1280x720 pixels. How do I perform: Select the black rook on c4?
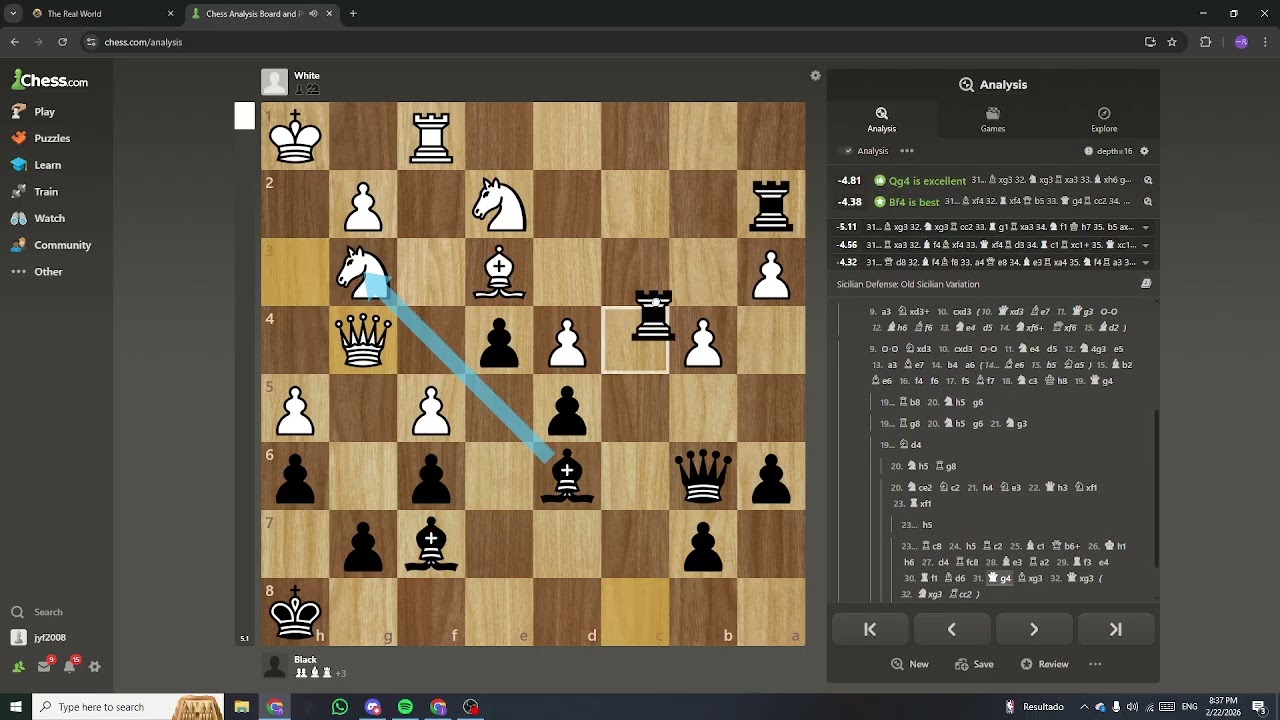pos(654,318)
